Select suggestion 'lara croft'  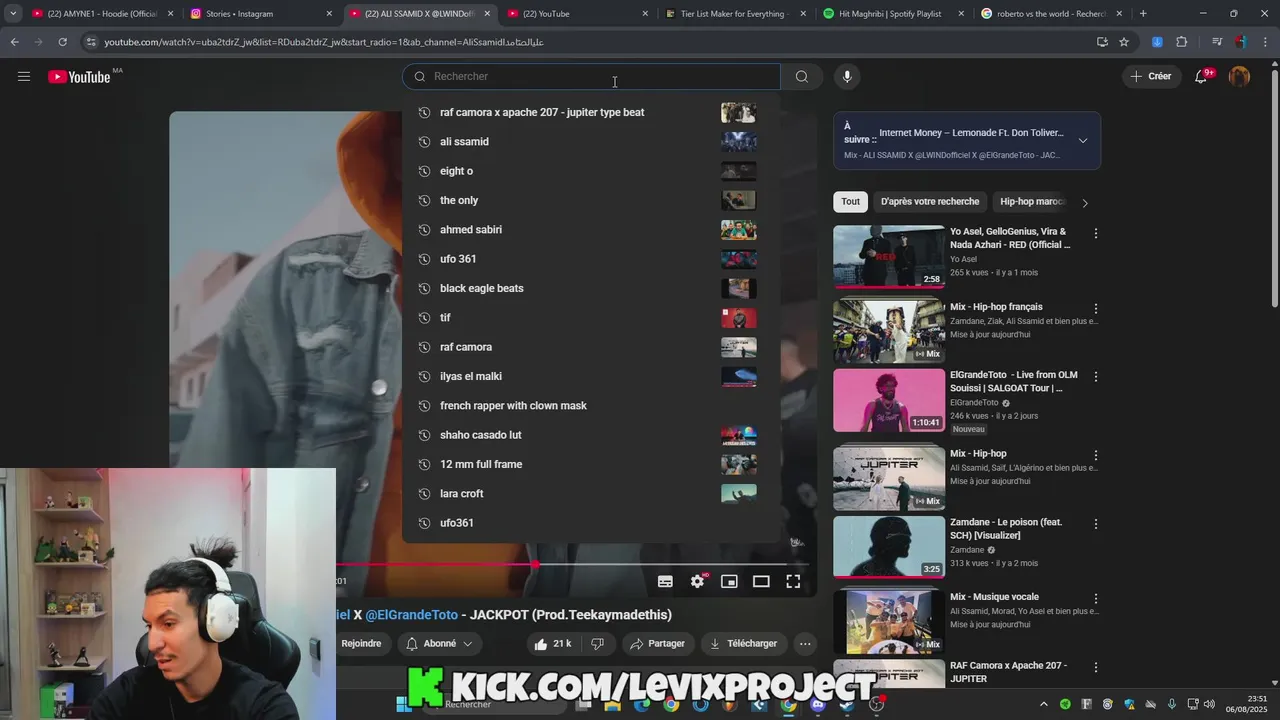591,493
